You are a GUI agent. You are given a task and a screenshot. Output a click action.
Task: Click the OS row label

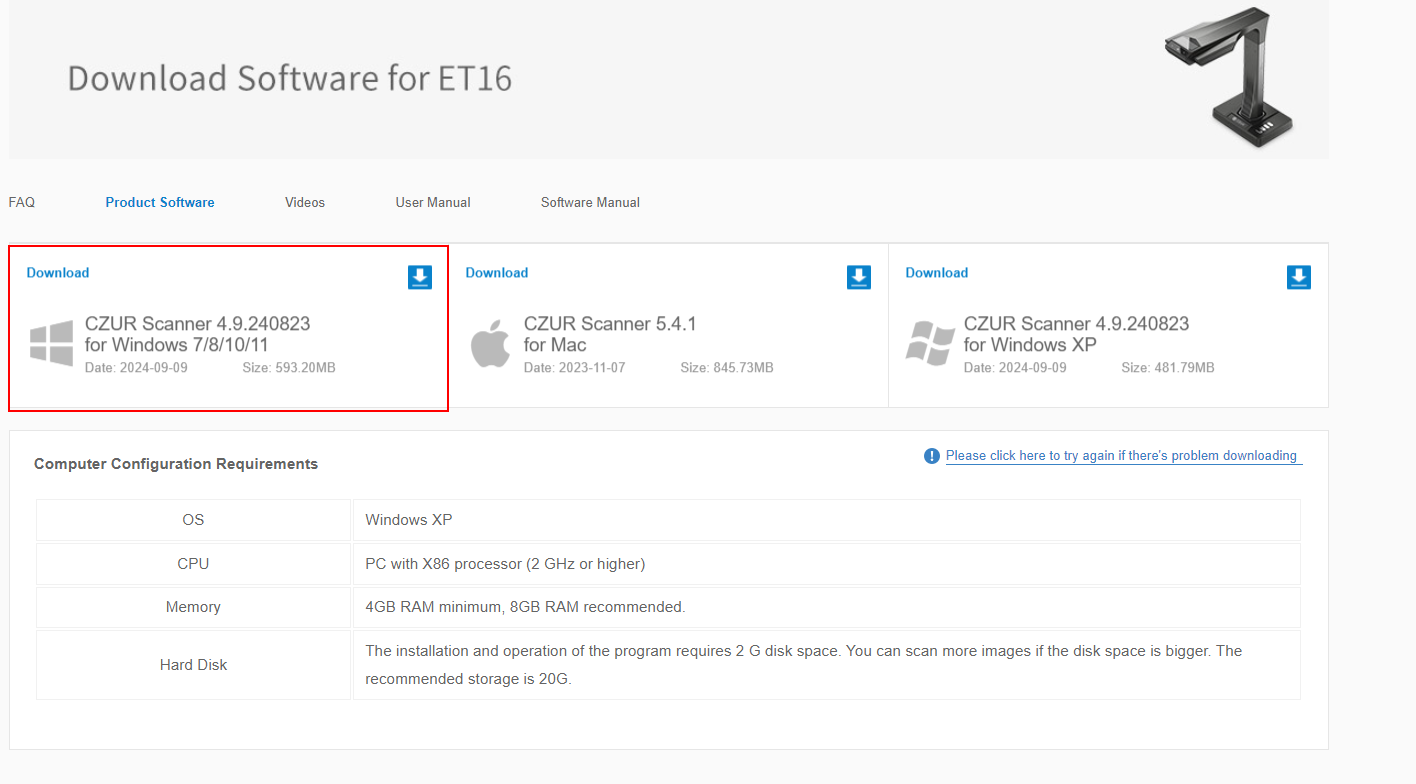click(193, 520)
